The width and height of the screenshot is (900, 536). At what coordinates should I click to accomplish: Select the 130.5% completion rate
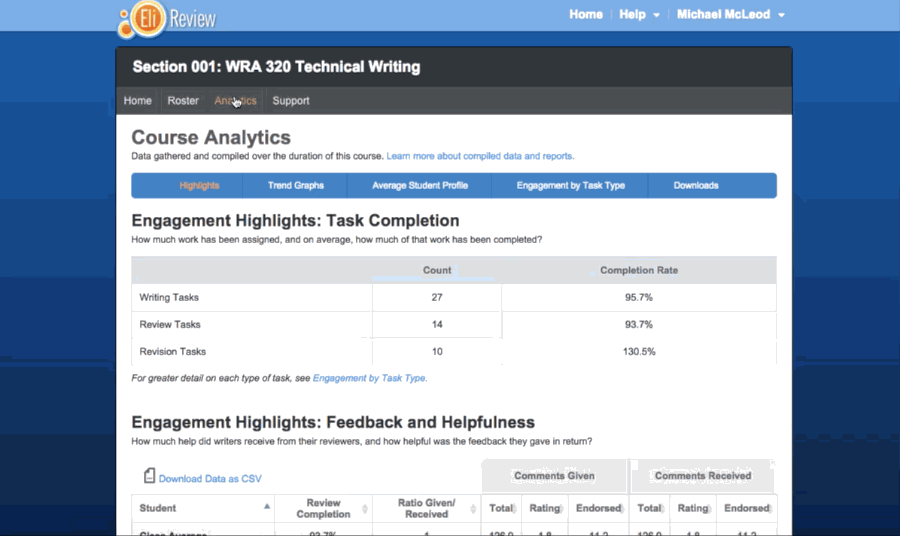pyautogui.click(x=639, y=351)
